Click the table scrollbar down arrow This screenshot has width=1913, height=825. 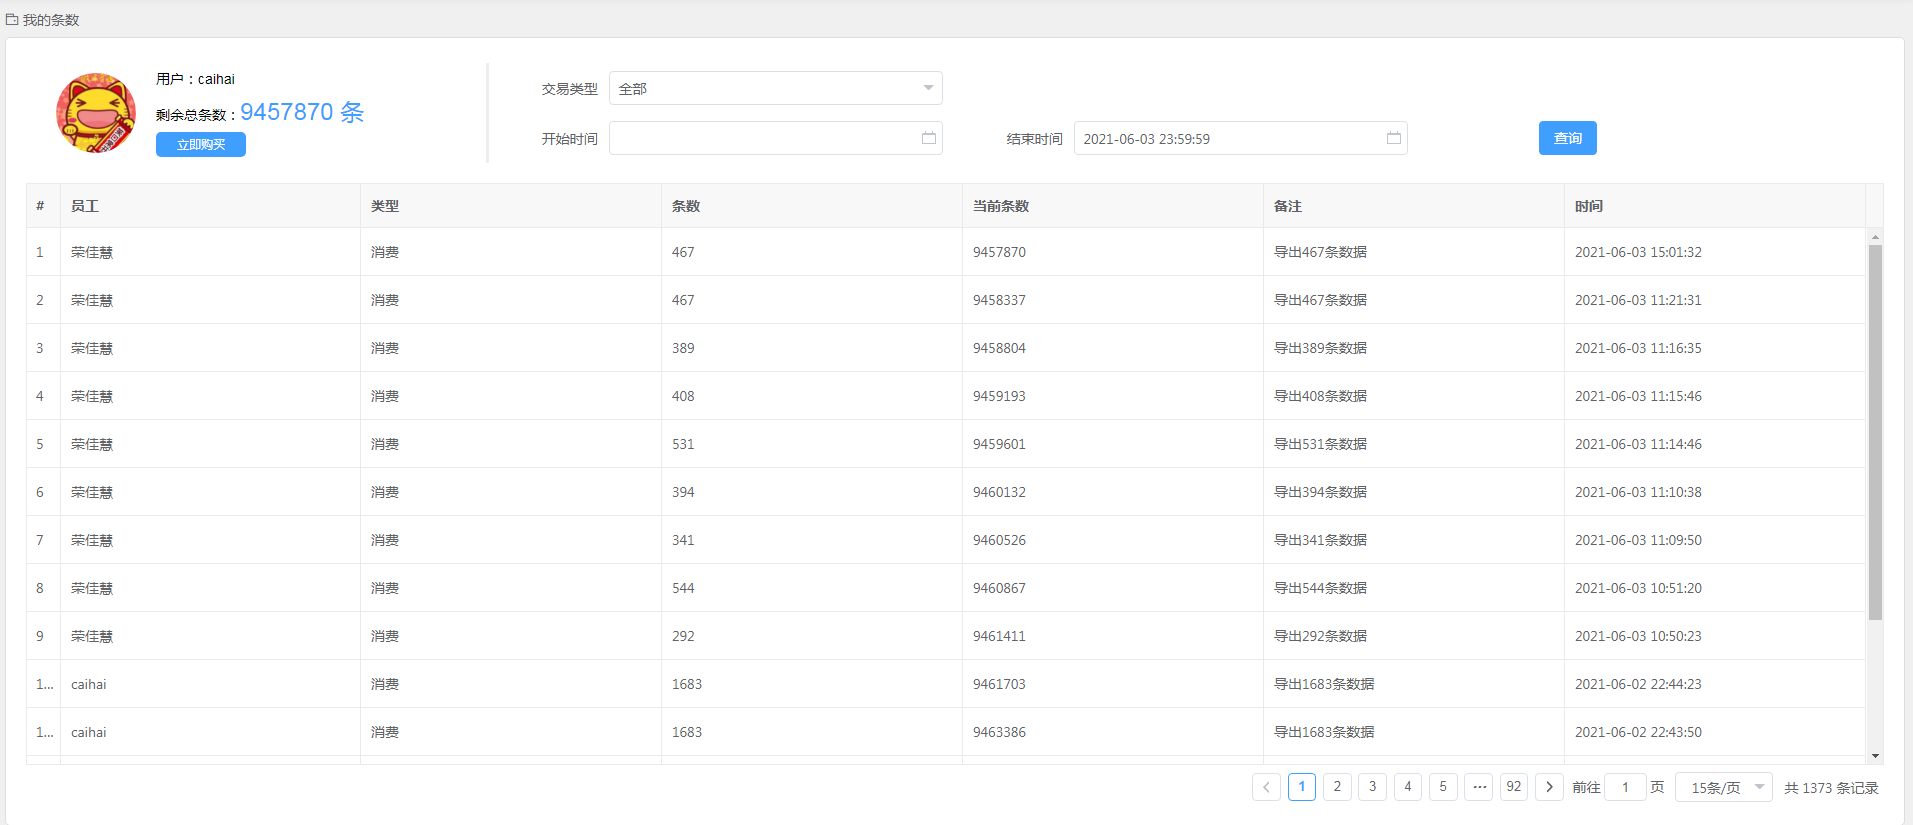click(1875, 756)
